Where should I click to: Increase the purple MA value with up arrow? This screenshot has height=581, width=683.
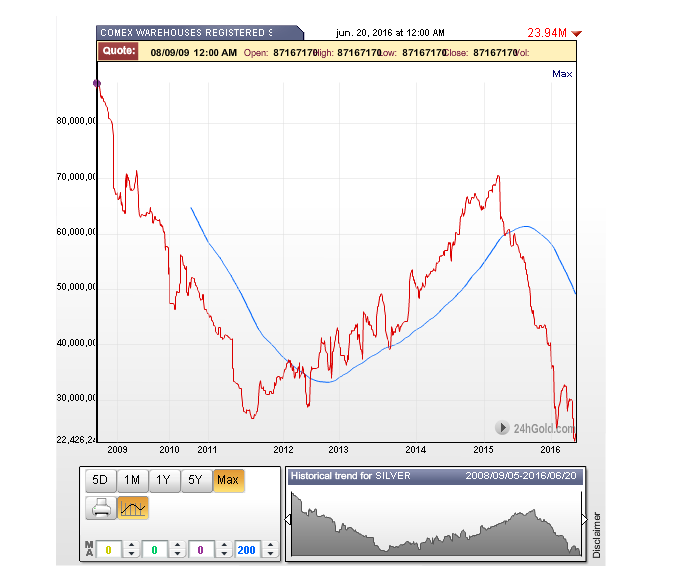pos(224,545)
